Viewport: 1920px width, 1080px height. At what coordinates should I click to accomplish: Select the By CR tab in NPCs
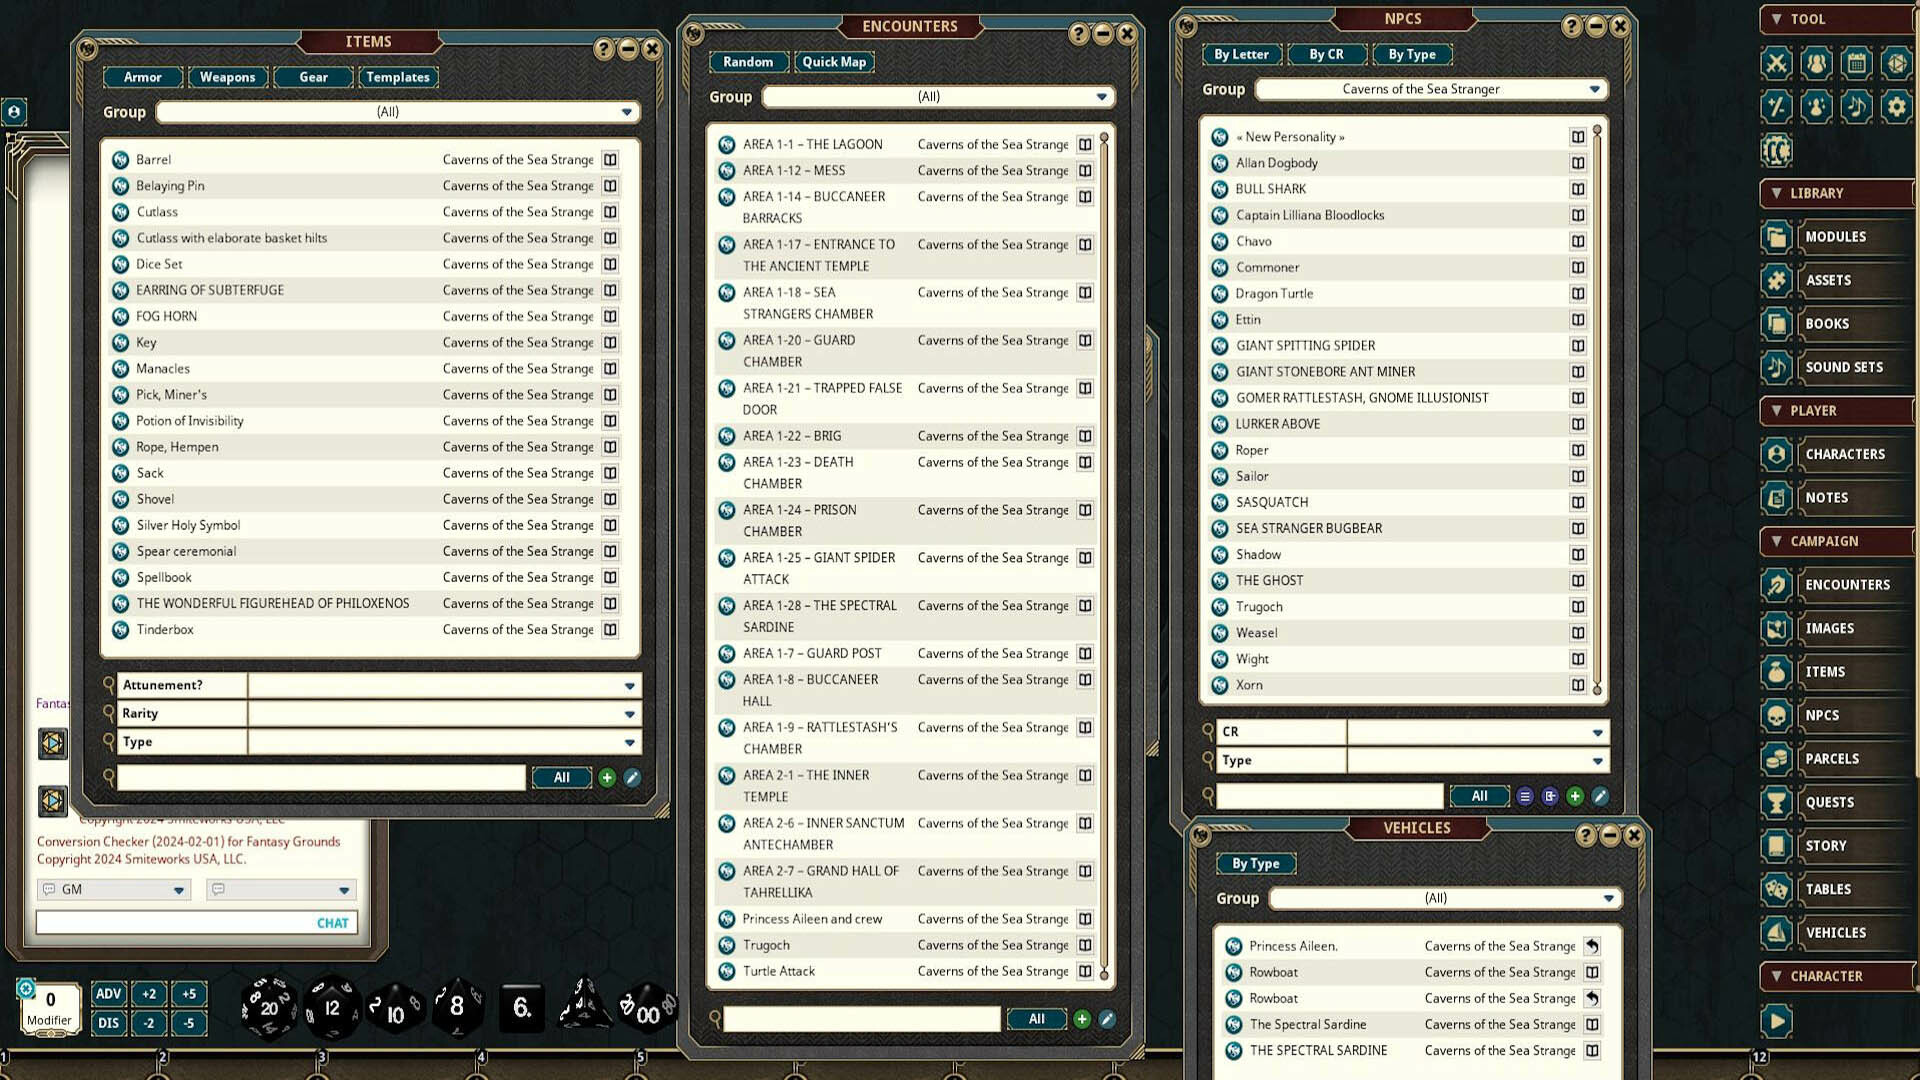pyautogui.click(x=1327, y=54)
